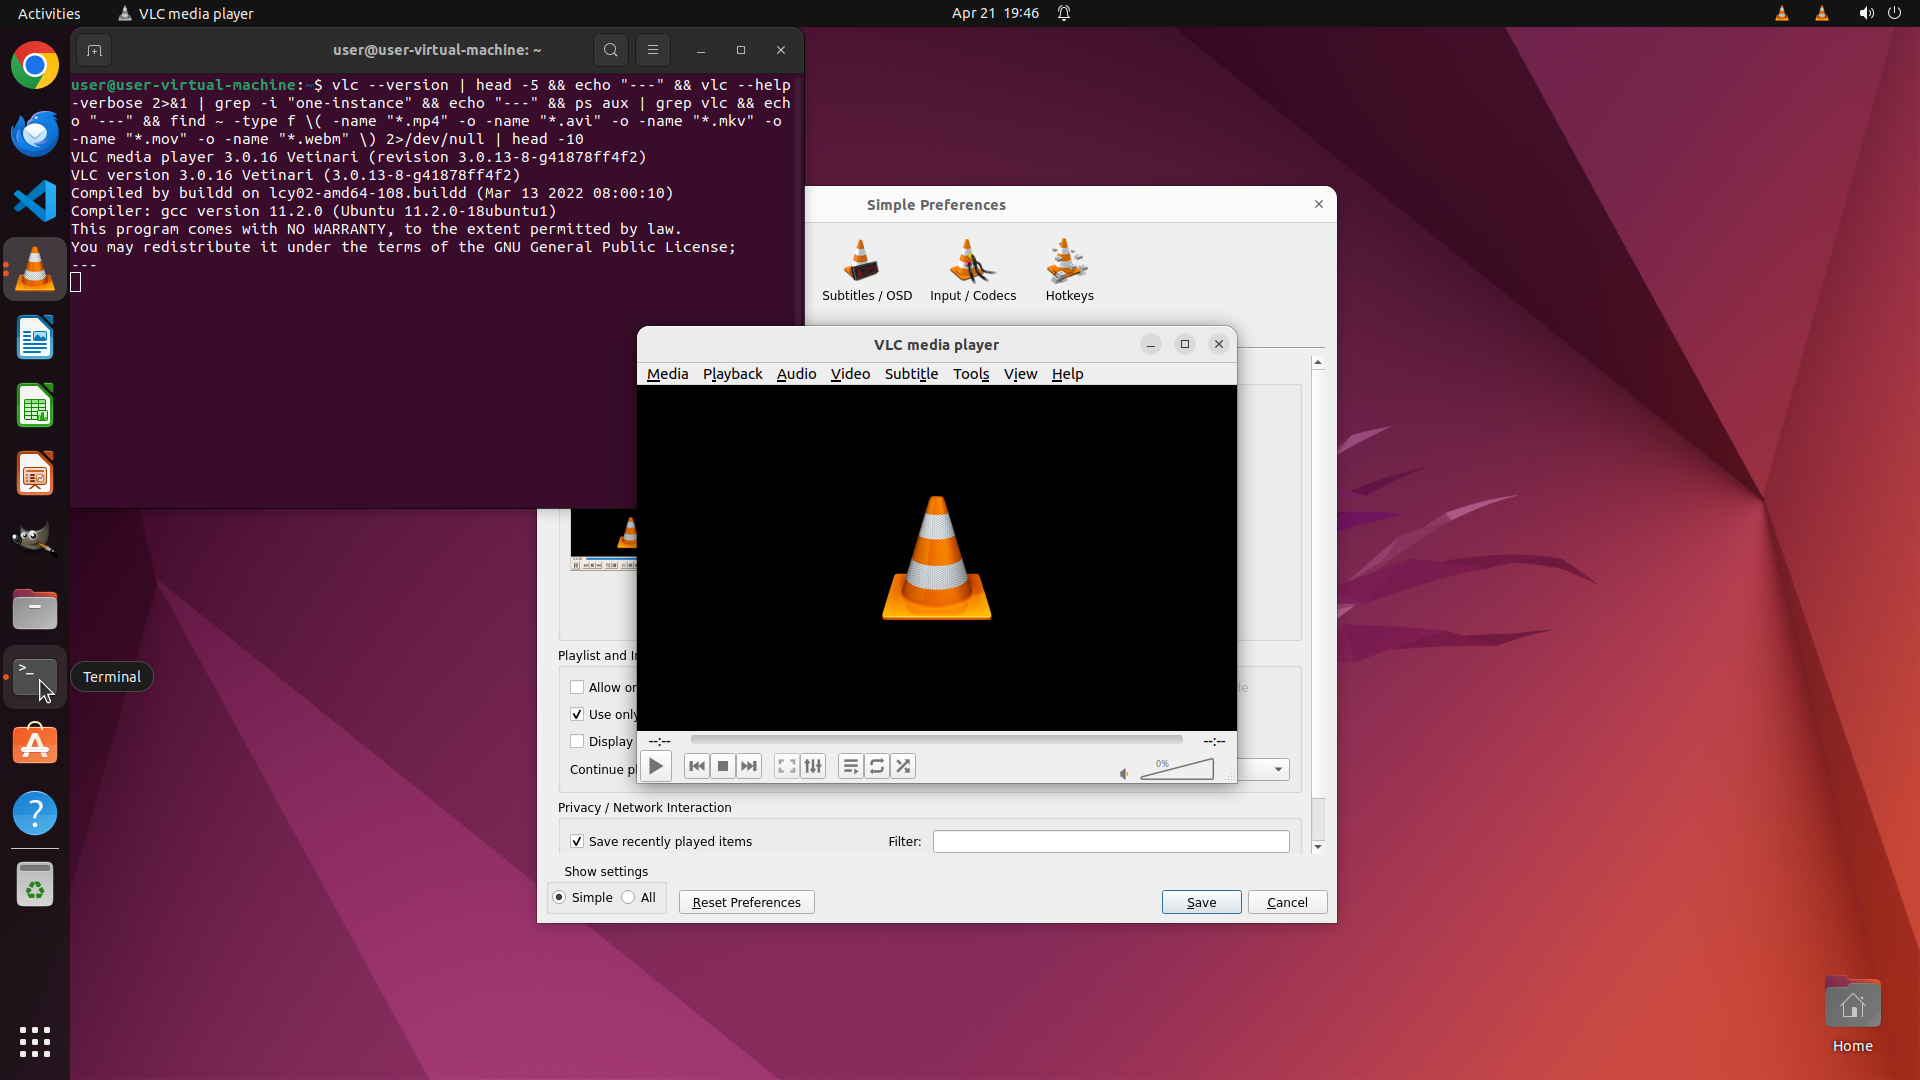The height and width of the screenshot is (1080, 1920).
Task: Open the terminal hamburger menu
Action: click(x=653, y=50)
